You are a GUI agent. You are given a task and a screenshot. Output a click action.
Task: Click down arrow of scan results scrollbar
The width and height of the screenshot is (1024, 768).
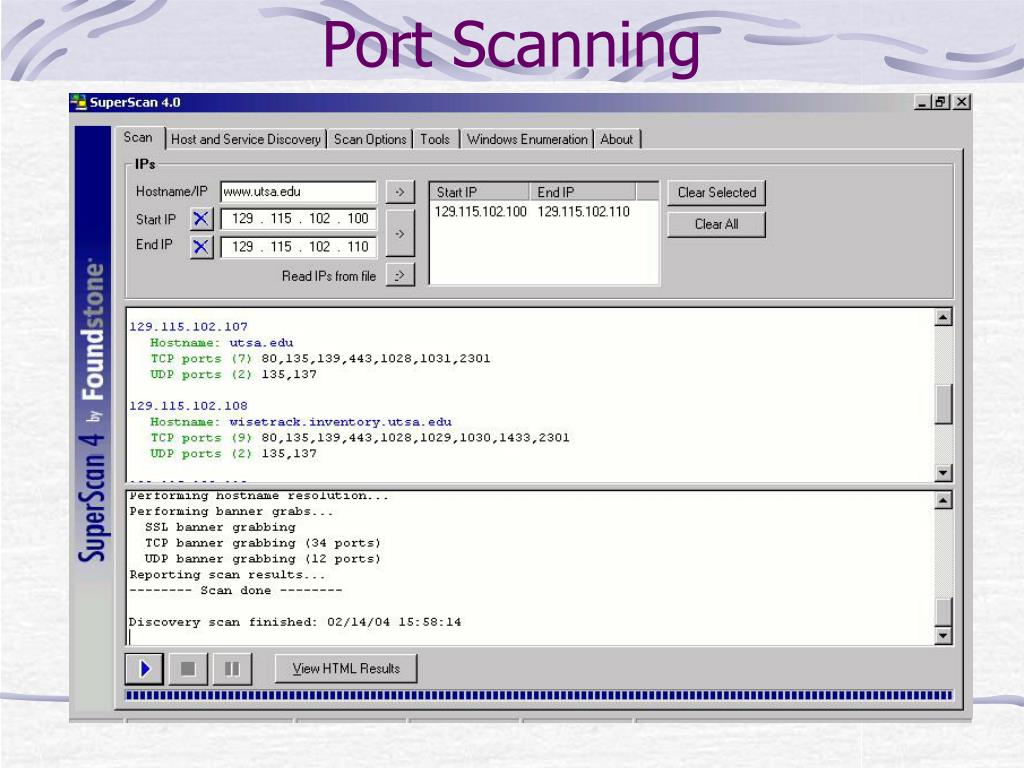tap(943, 472)
